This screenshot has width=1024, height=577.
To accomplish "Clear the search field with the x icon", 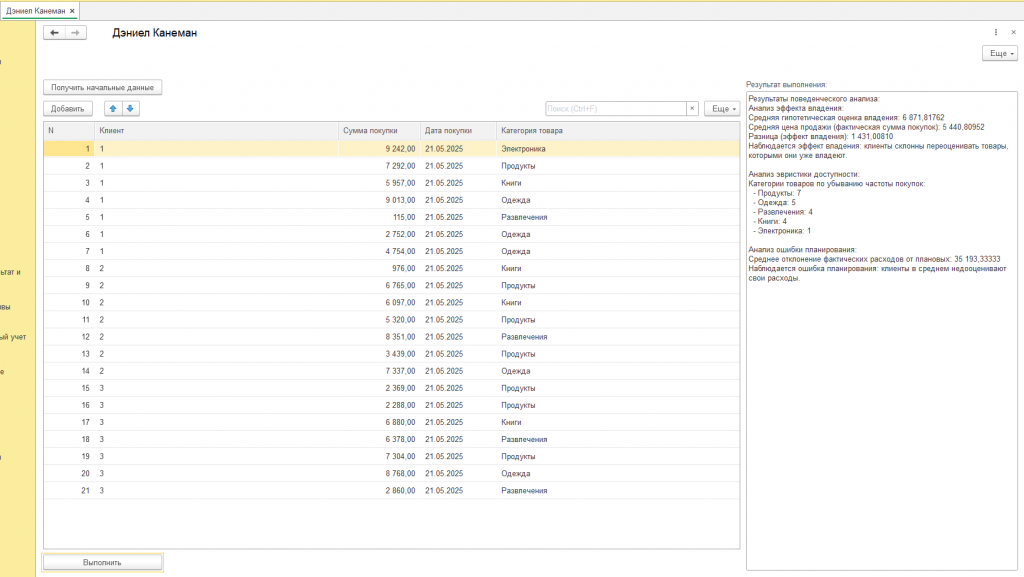I will [692, 108].
